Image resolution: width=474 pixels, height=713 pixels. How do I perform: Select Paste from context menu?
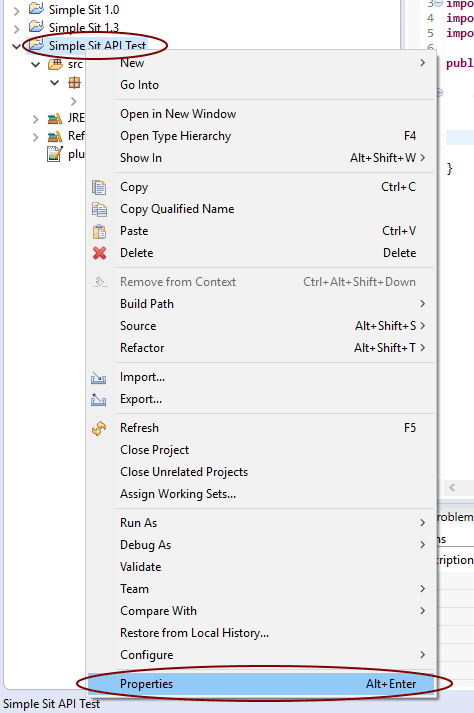[x=261, y=231]
